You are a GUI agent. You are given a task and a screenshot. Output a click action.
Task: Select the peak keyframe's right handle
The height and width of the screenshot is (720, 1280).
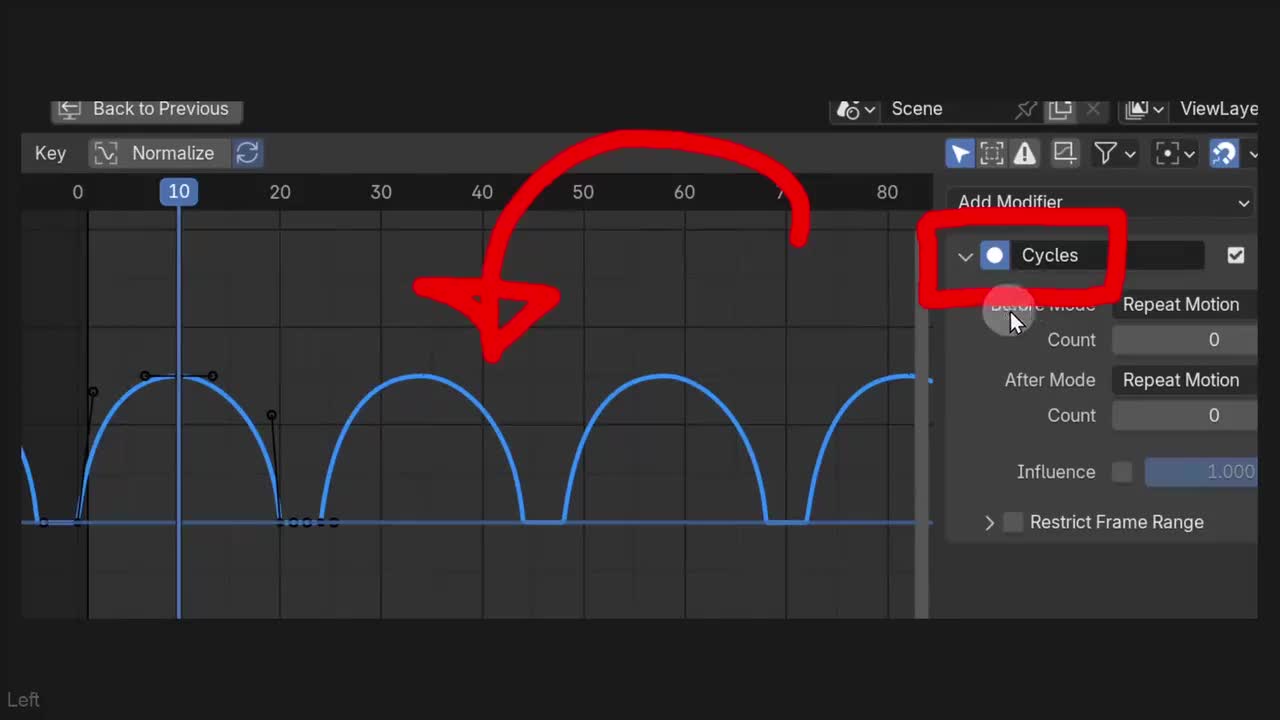(213, 376)
